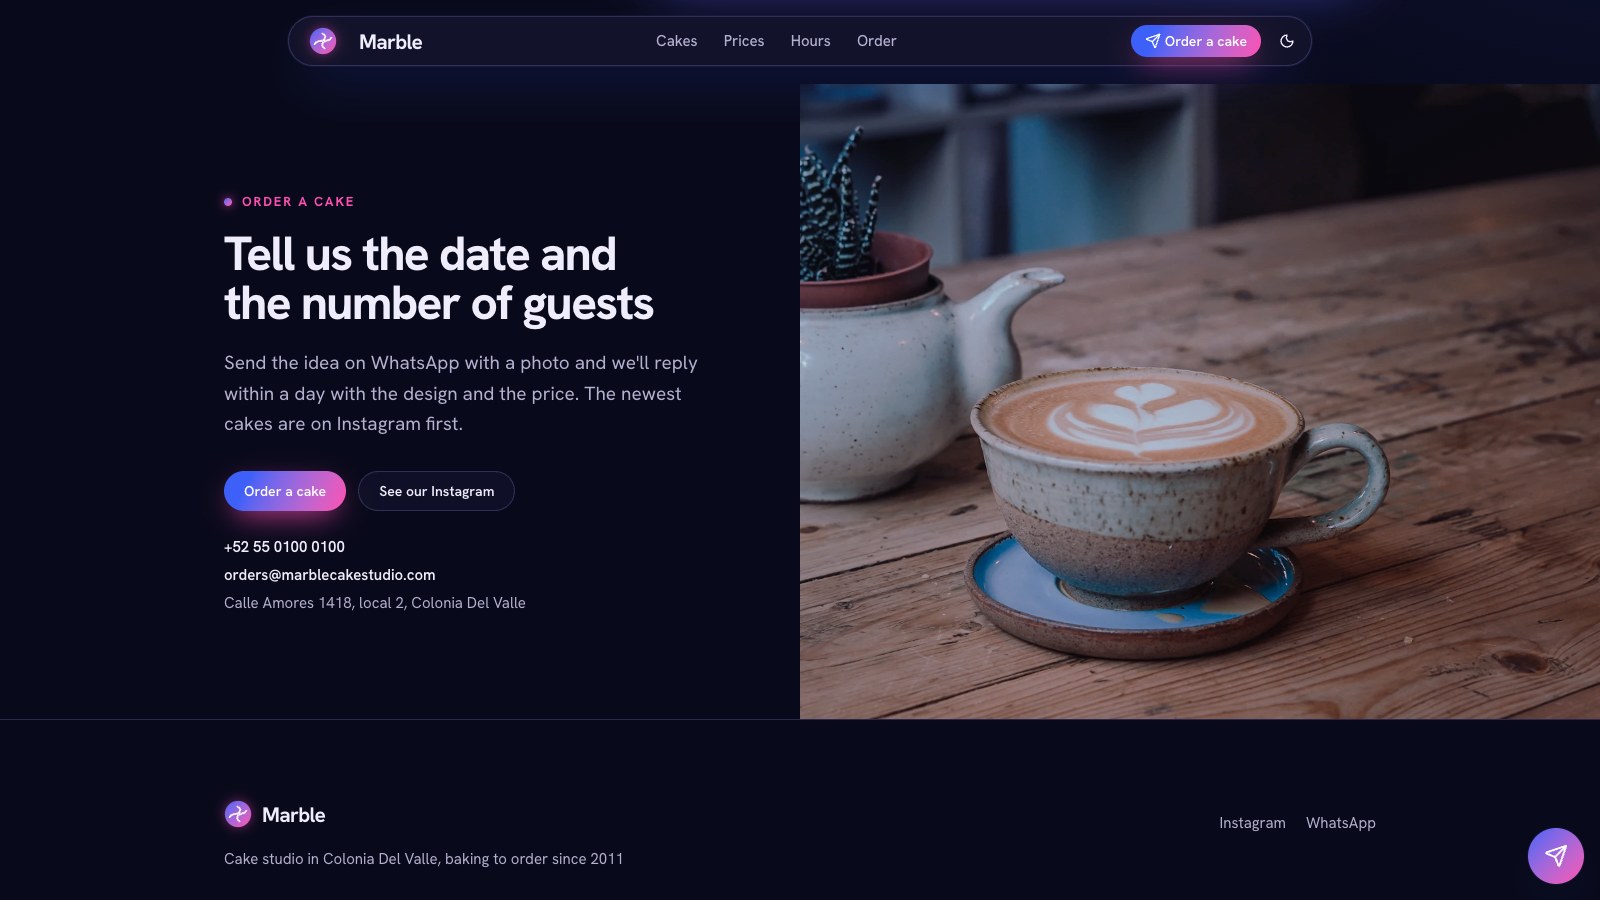1600x900 pixels.
Task: Click the Marble logo icon in navbar
Action: pos(323,41)
